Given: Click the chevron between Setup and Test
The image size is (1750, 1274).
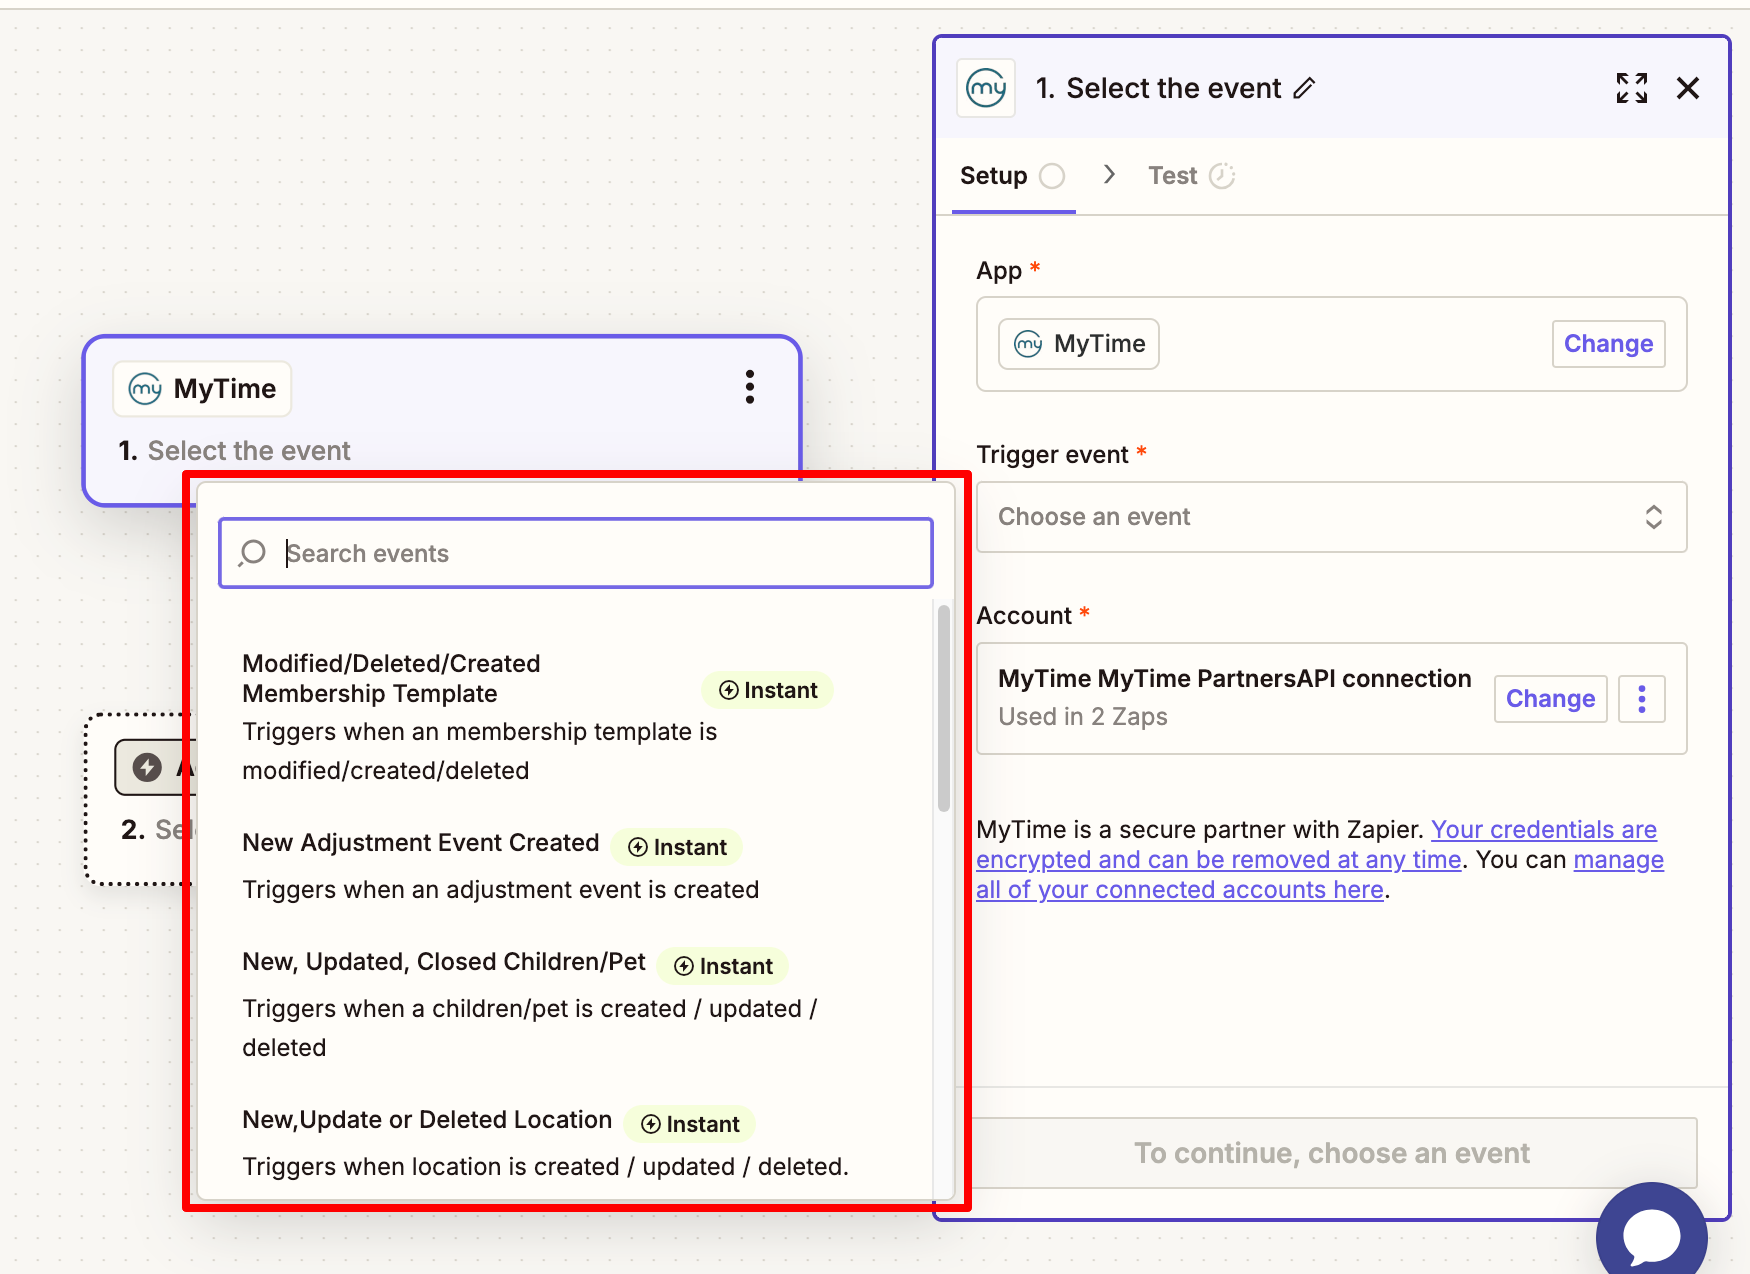Looking at the screenshot, I should click(x=1108, y=175).
